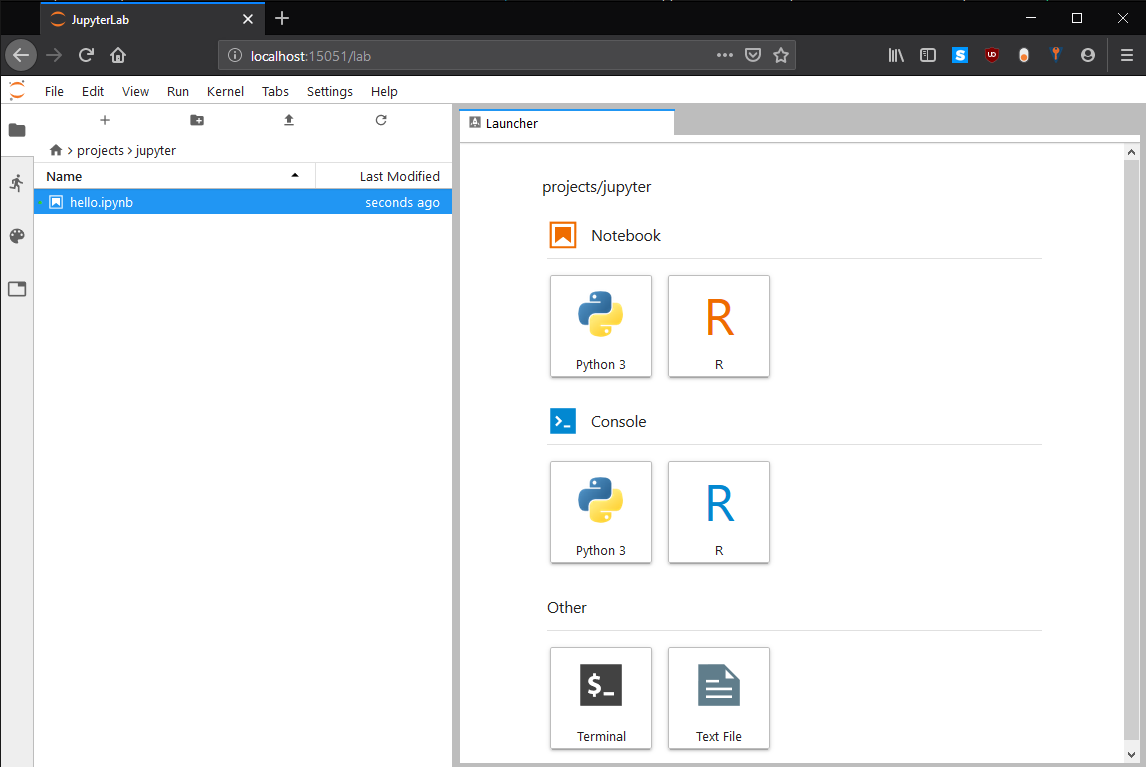Image resolution: width=1146 pixels, height=767 pixels.
Task: Click the Upload Files icon
Action: tap(289, 120)
